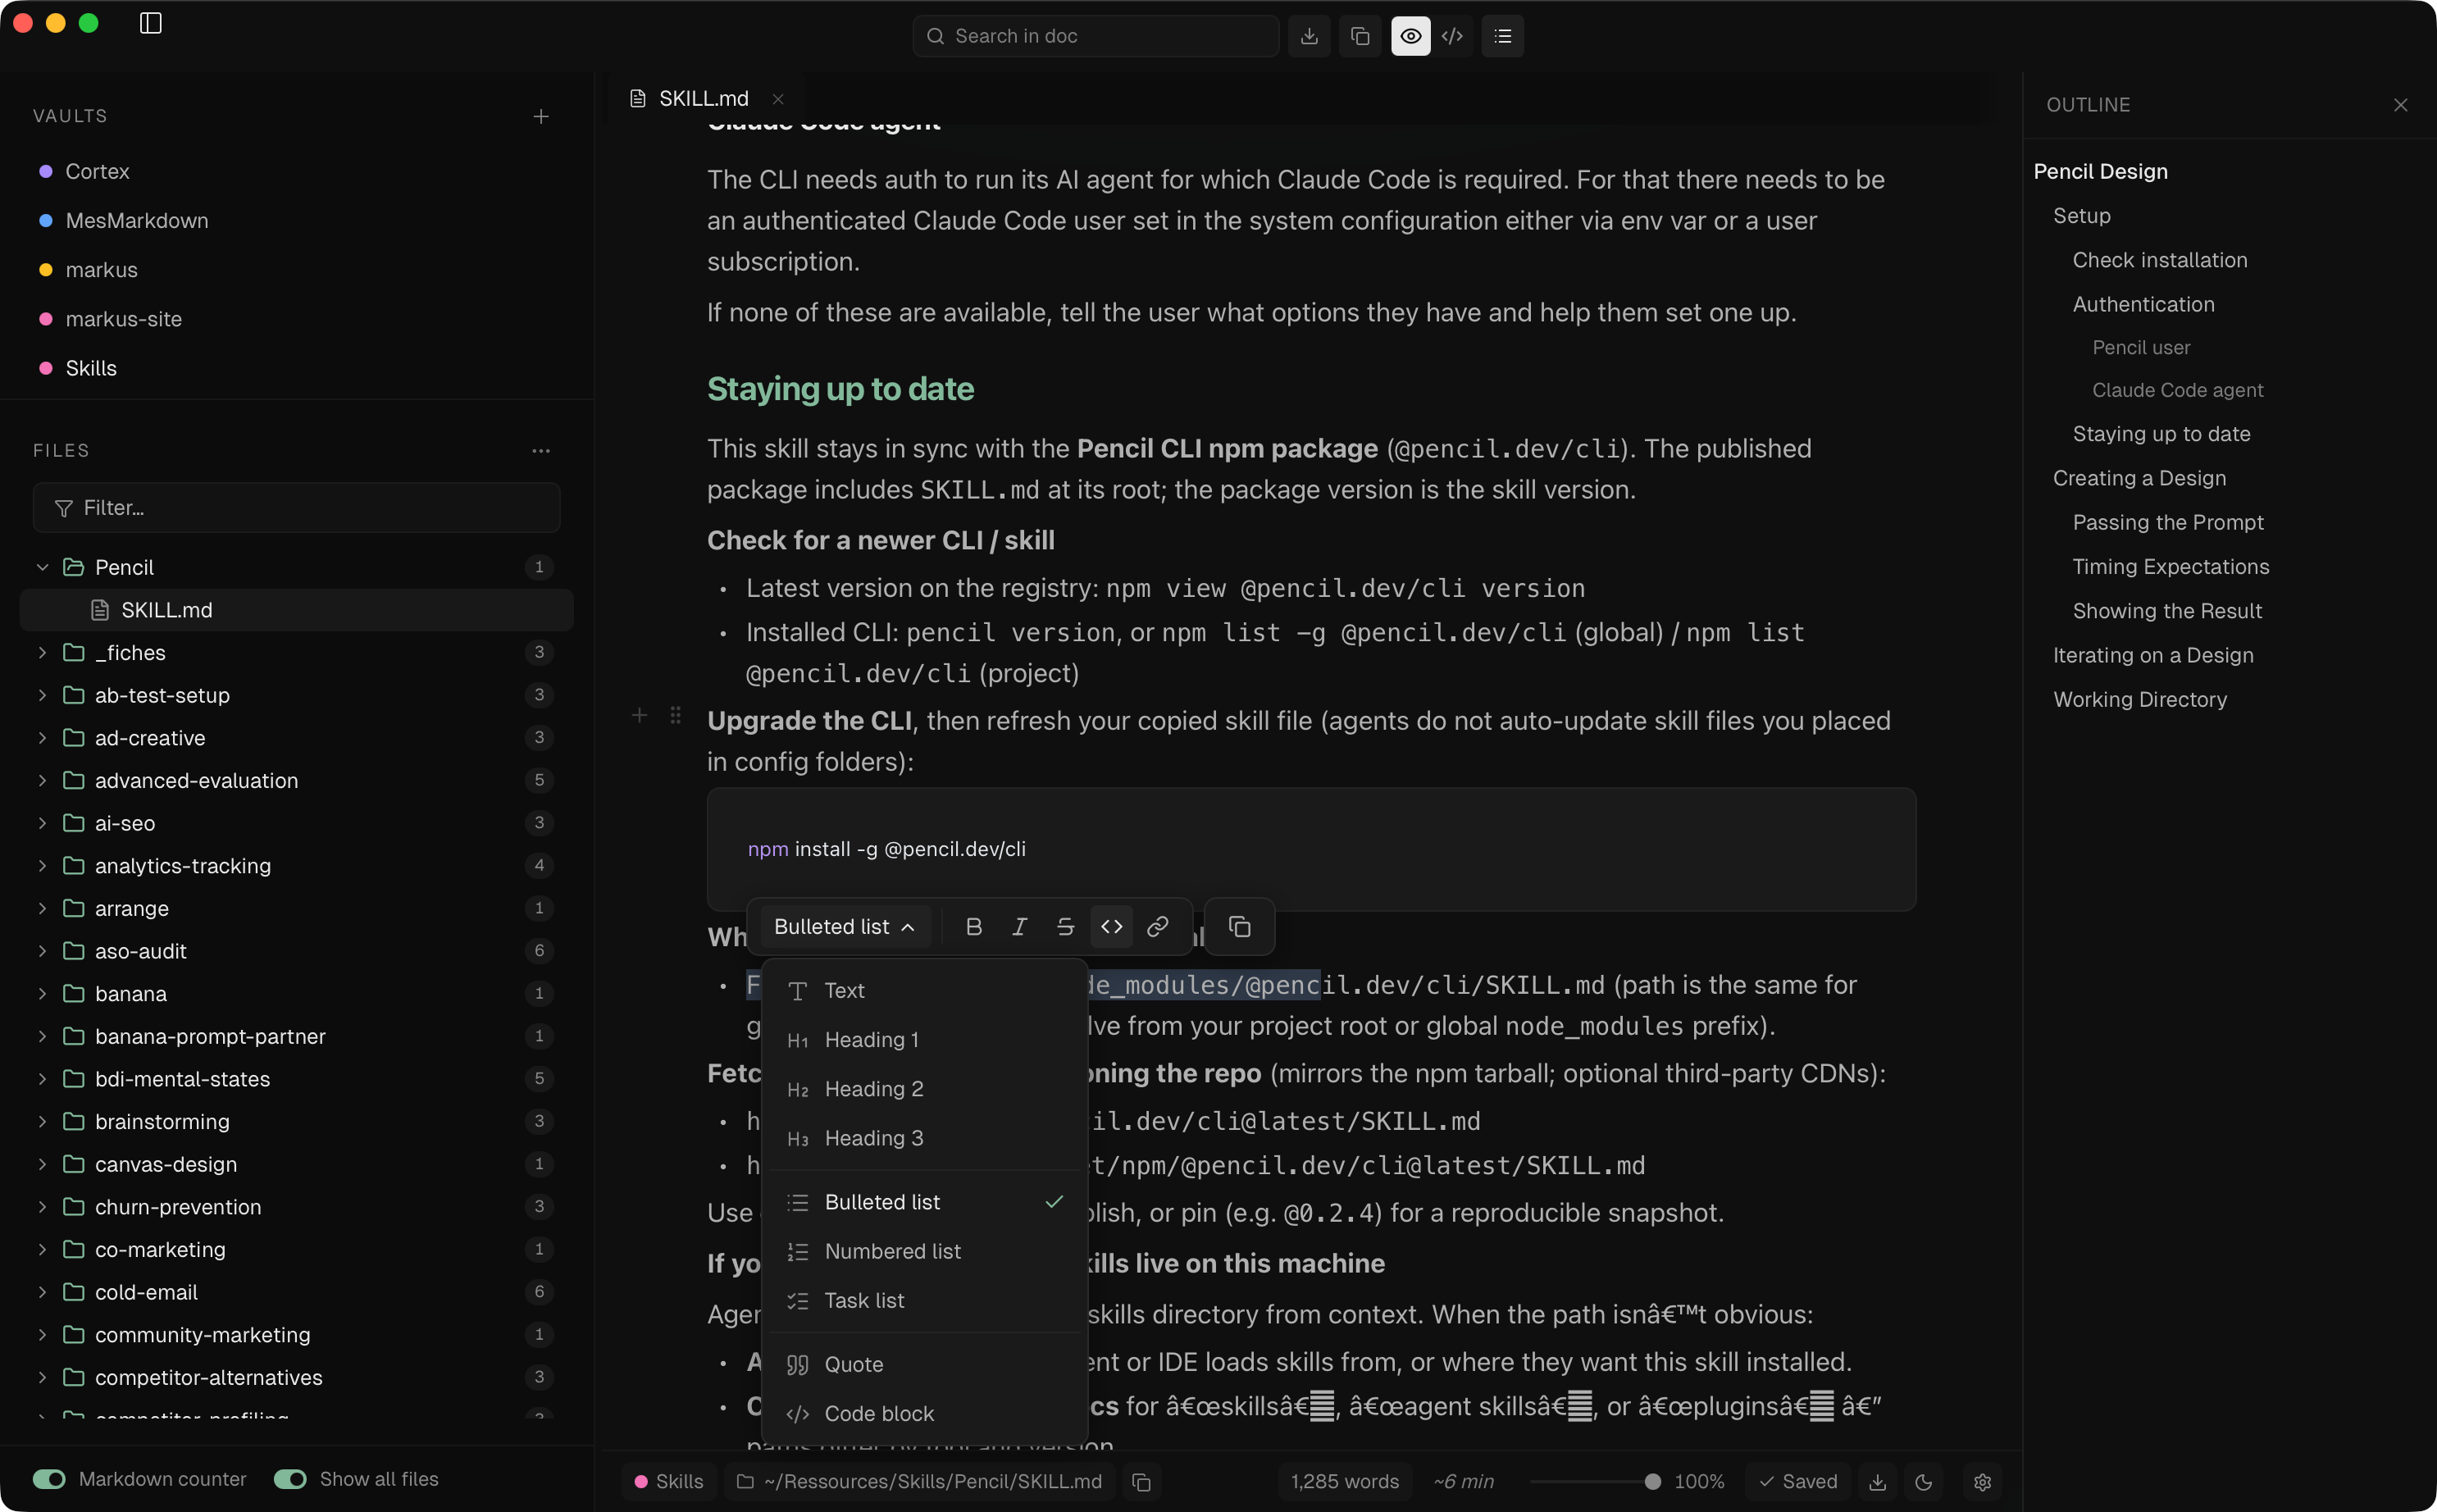Click the pink Skills vault badge in status bar
The image size is (2437, 1512).
click(x=669, y=1482)
